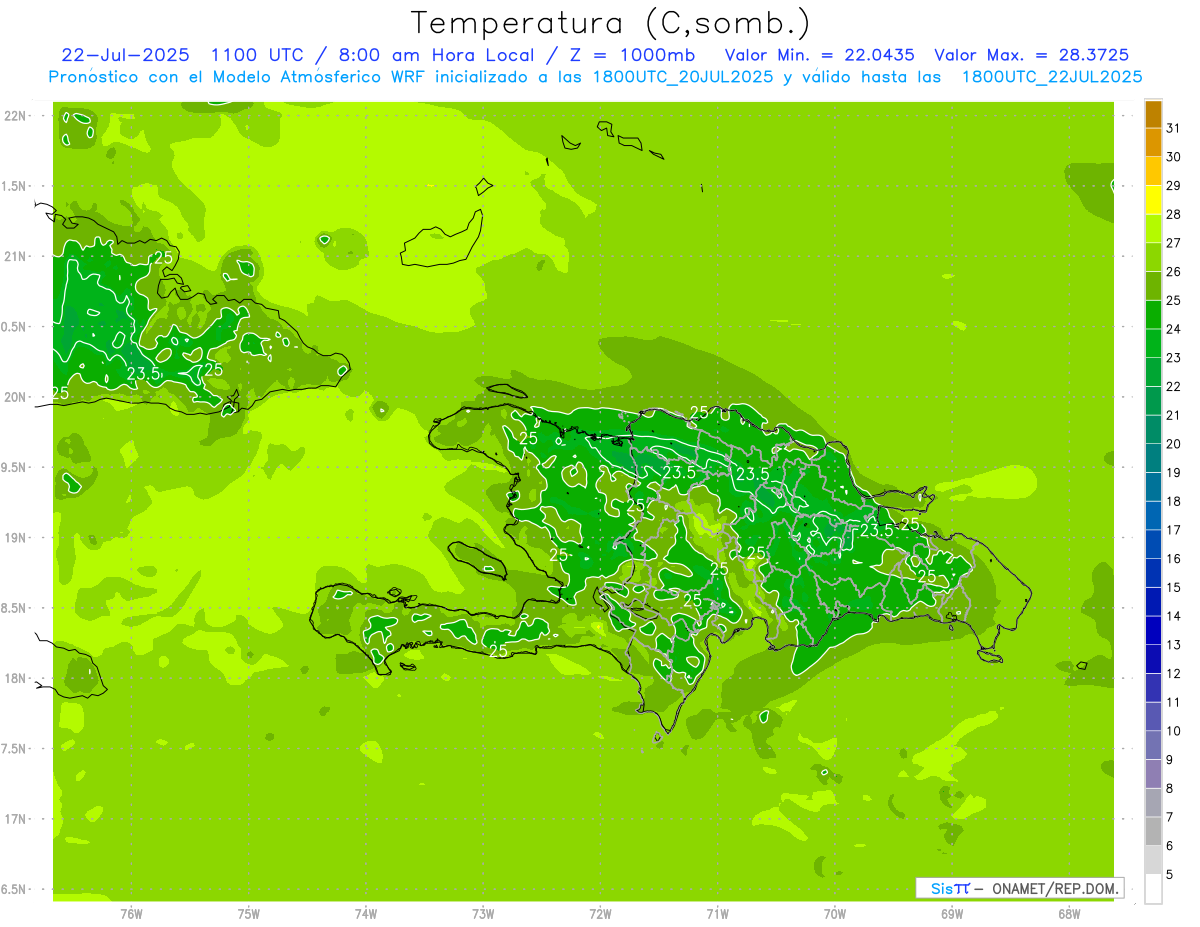Click the 75W longitude axis label

(248, 913)
